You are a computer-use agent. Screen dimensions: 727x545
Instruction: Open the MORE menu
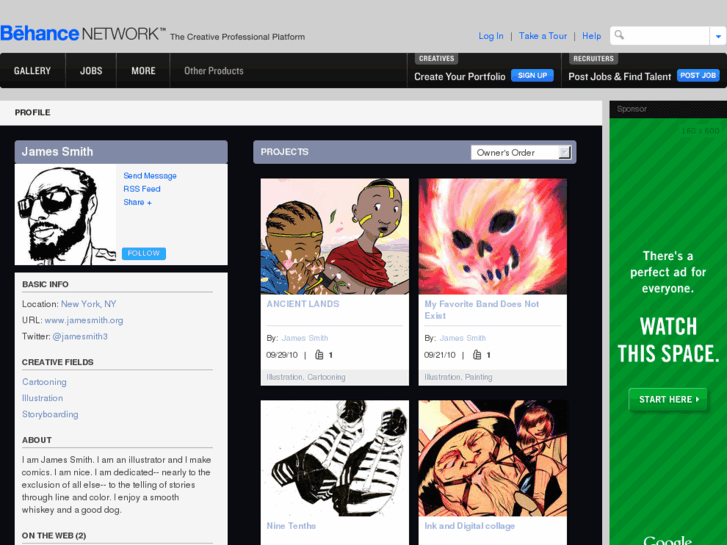pos(143,71)
